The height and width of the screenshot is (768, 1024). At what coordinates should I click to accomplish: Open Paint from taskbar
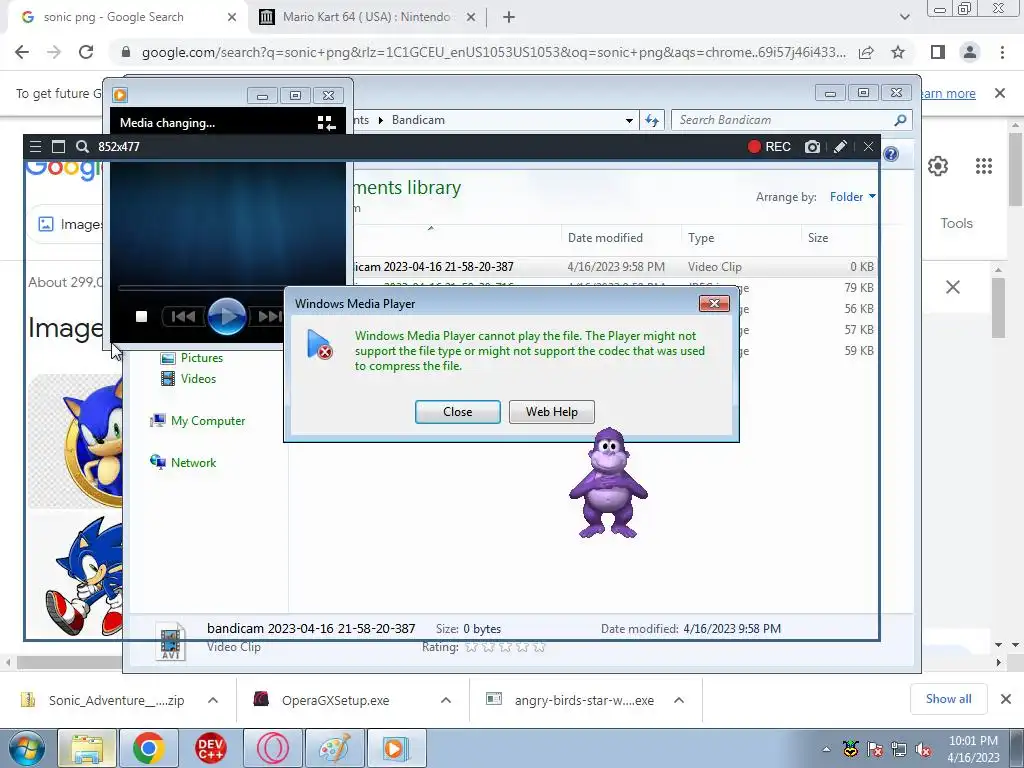click(x=334, y=748)
